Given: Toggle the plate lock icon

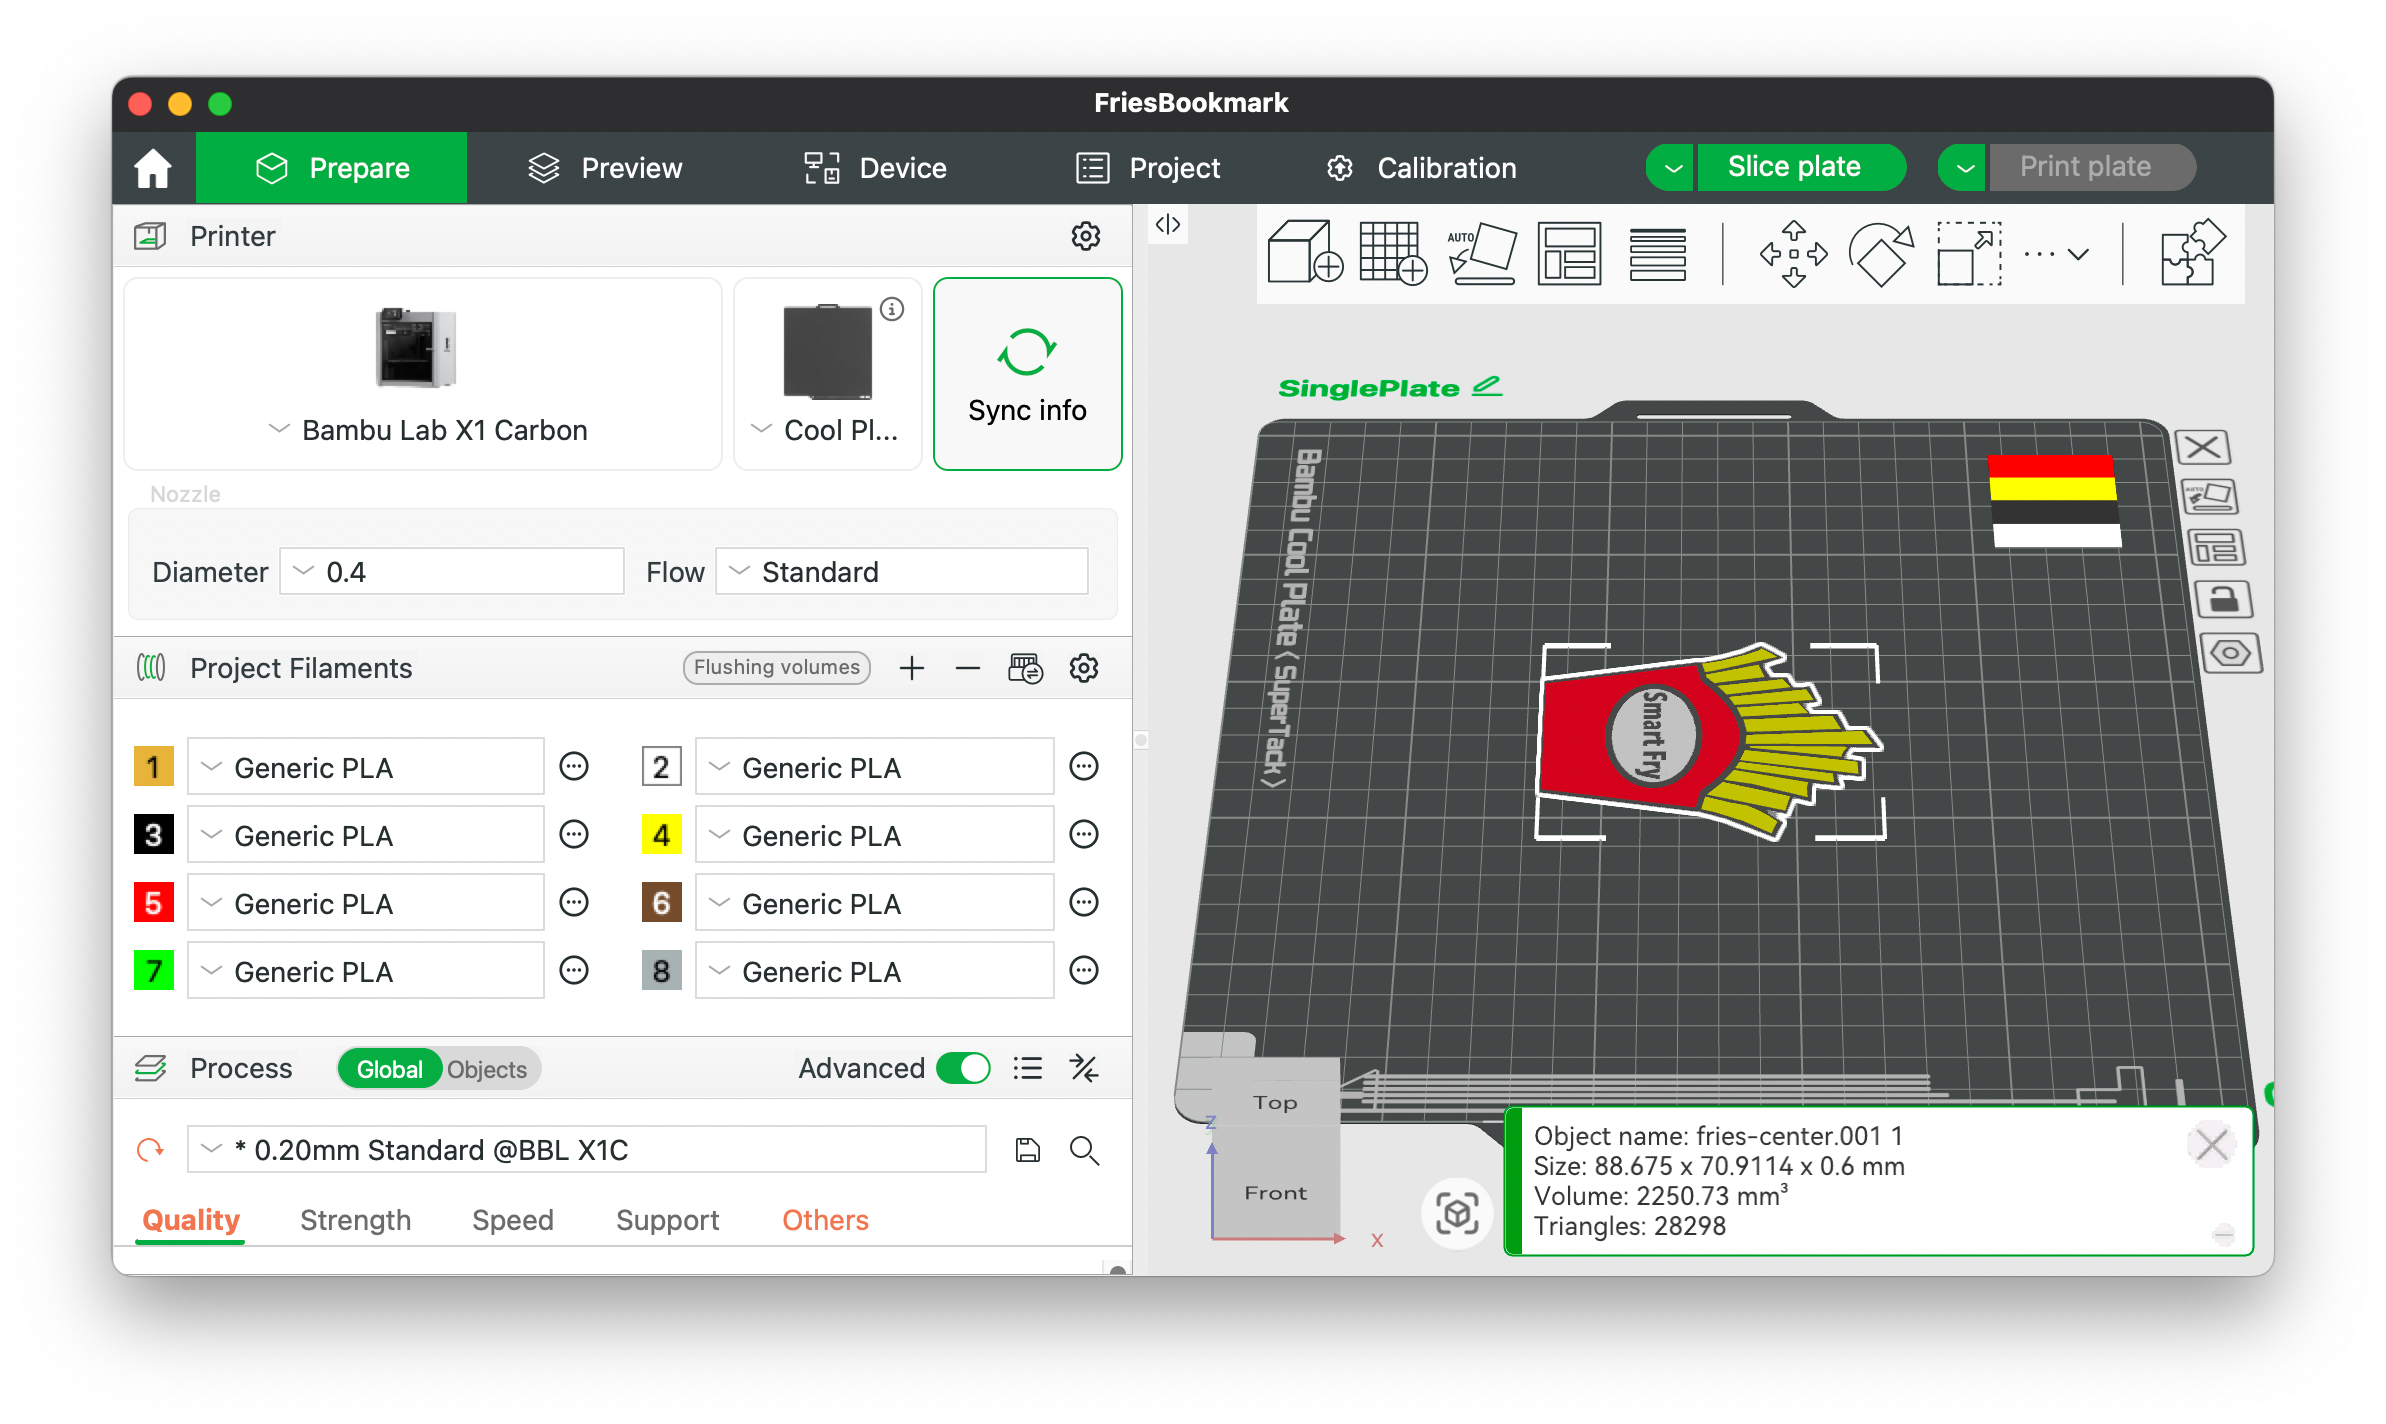Looking at the screenshot, I should point(2223,600).
